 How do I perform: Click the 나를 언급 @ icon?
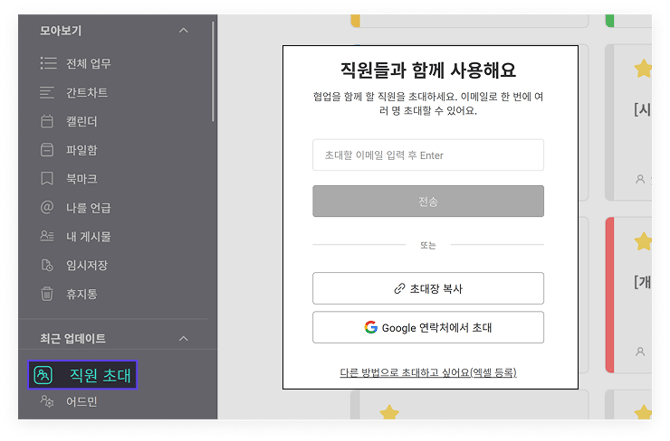46,208
